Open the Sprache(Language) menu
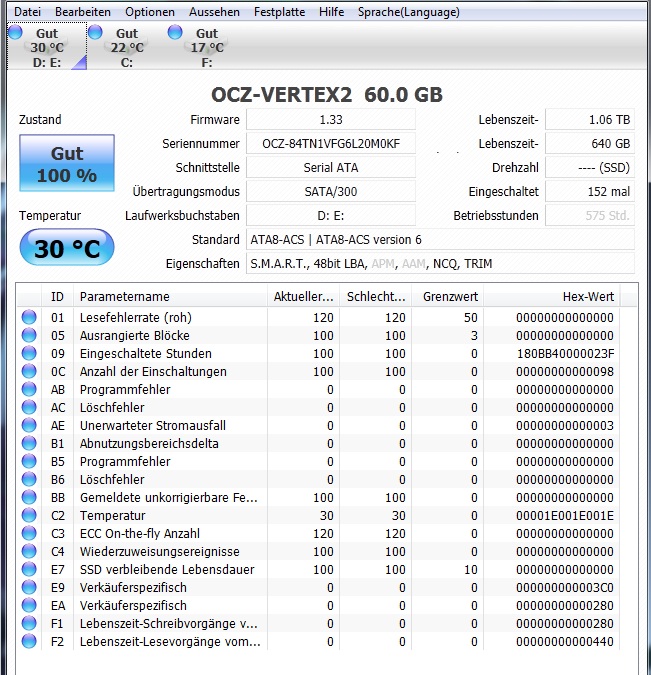The height and width of the screenshot is (675, 651). [x=409, y=12]
